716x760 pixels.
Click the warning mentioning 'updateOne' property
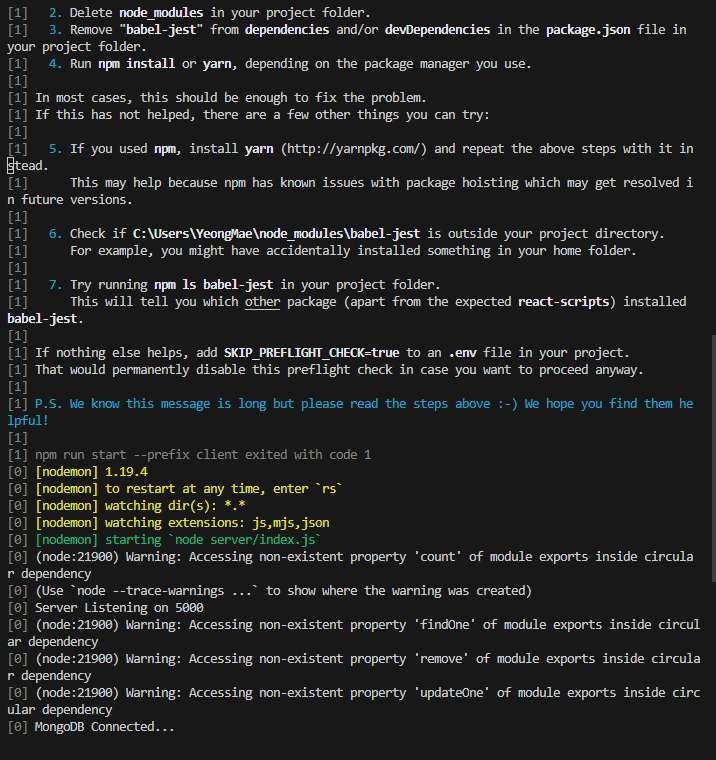tap(354, 701)
